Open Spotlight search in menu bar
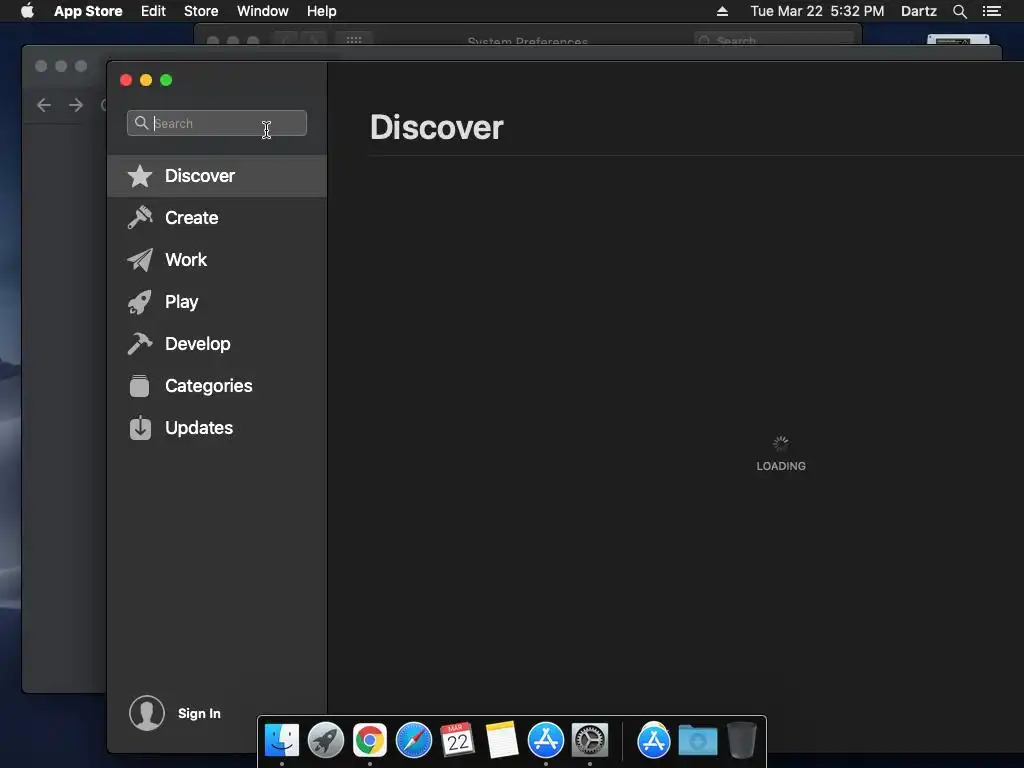 [x=960, y=11]
